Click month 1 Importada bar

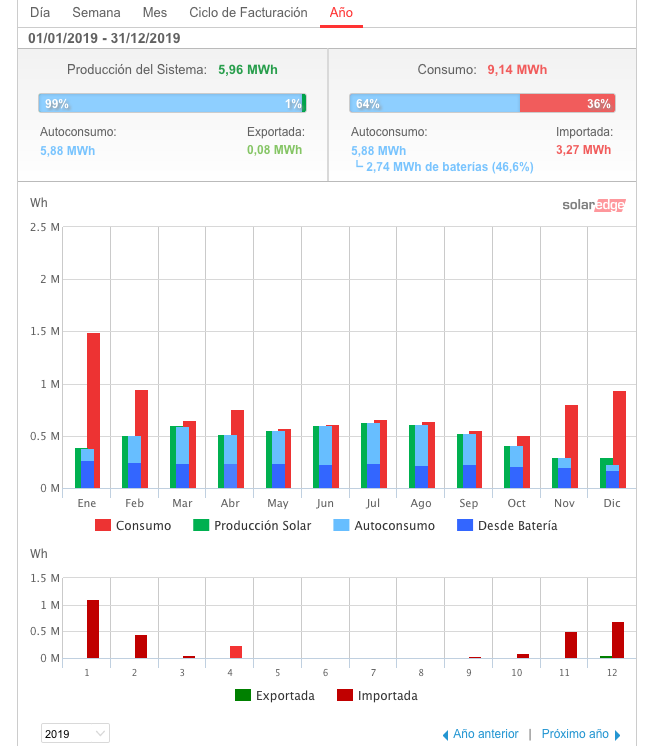click(x=93, y=629)
